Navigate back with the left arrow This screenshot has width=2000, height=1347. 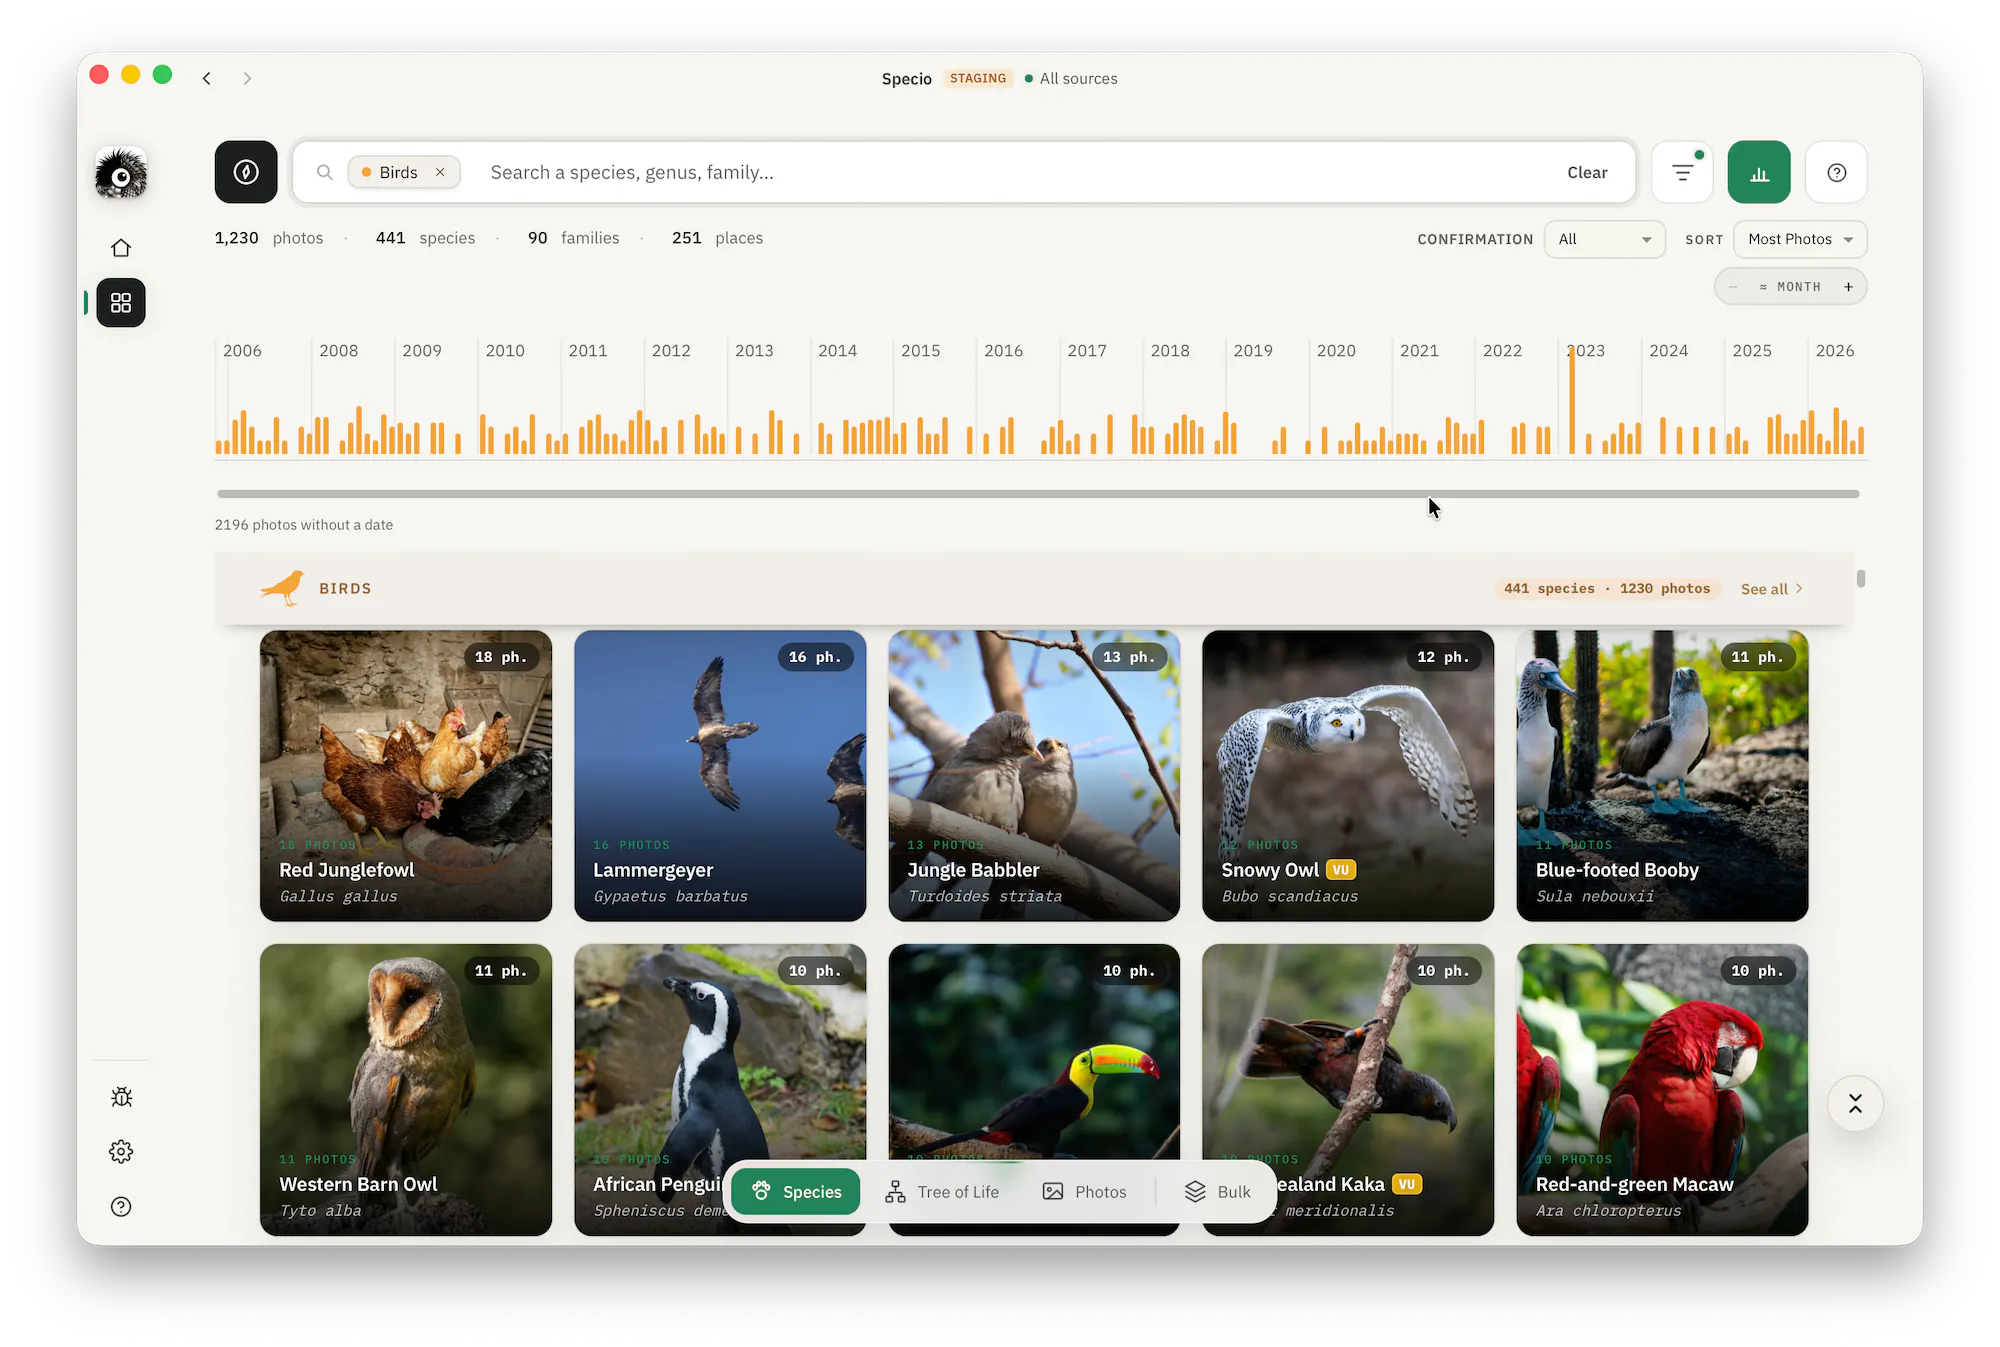[207, 78]
